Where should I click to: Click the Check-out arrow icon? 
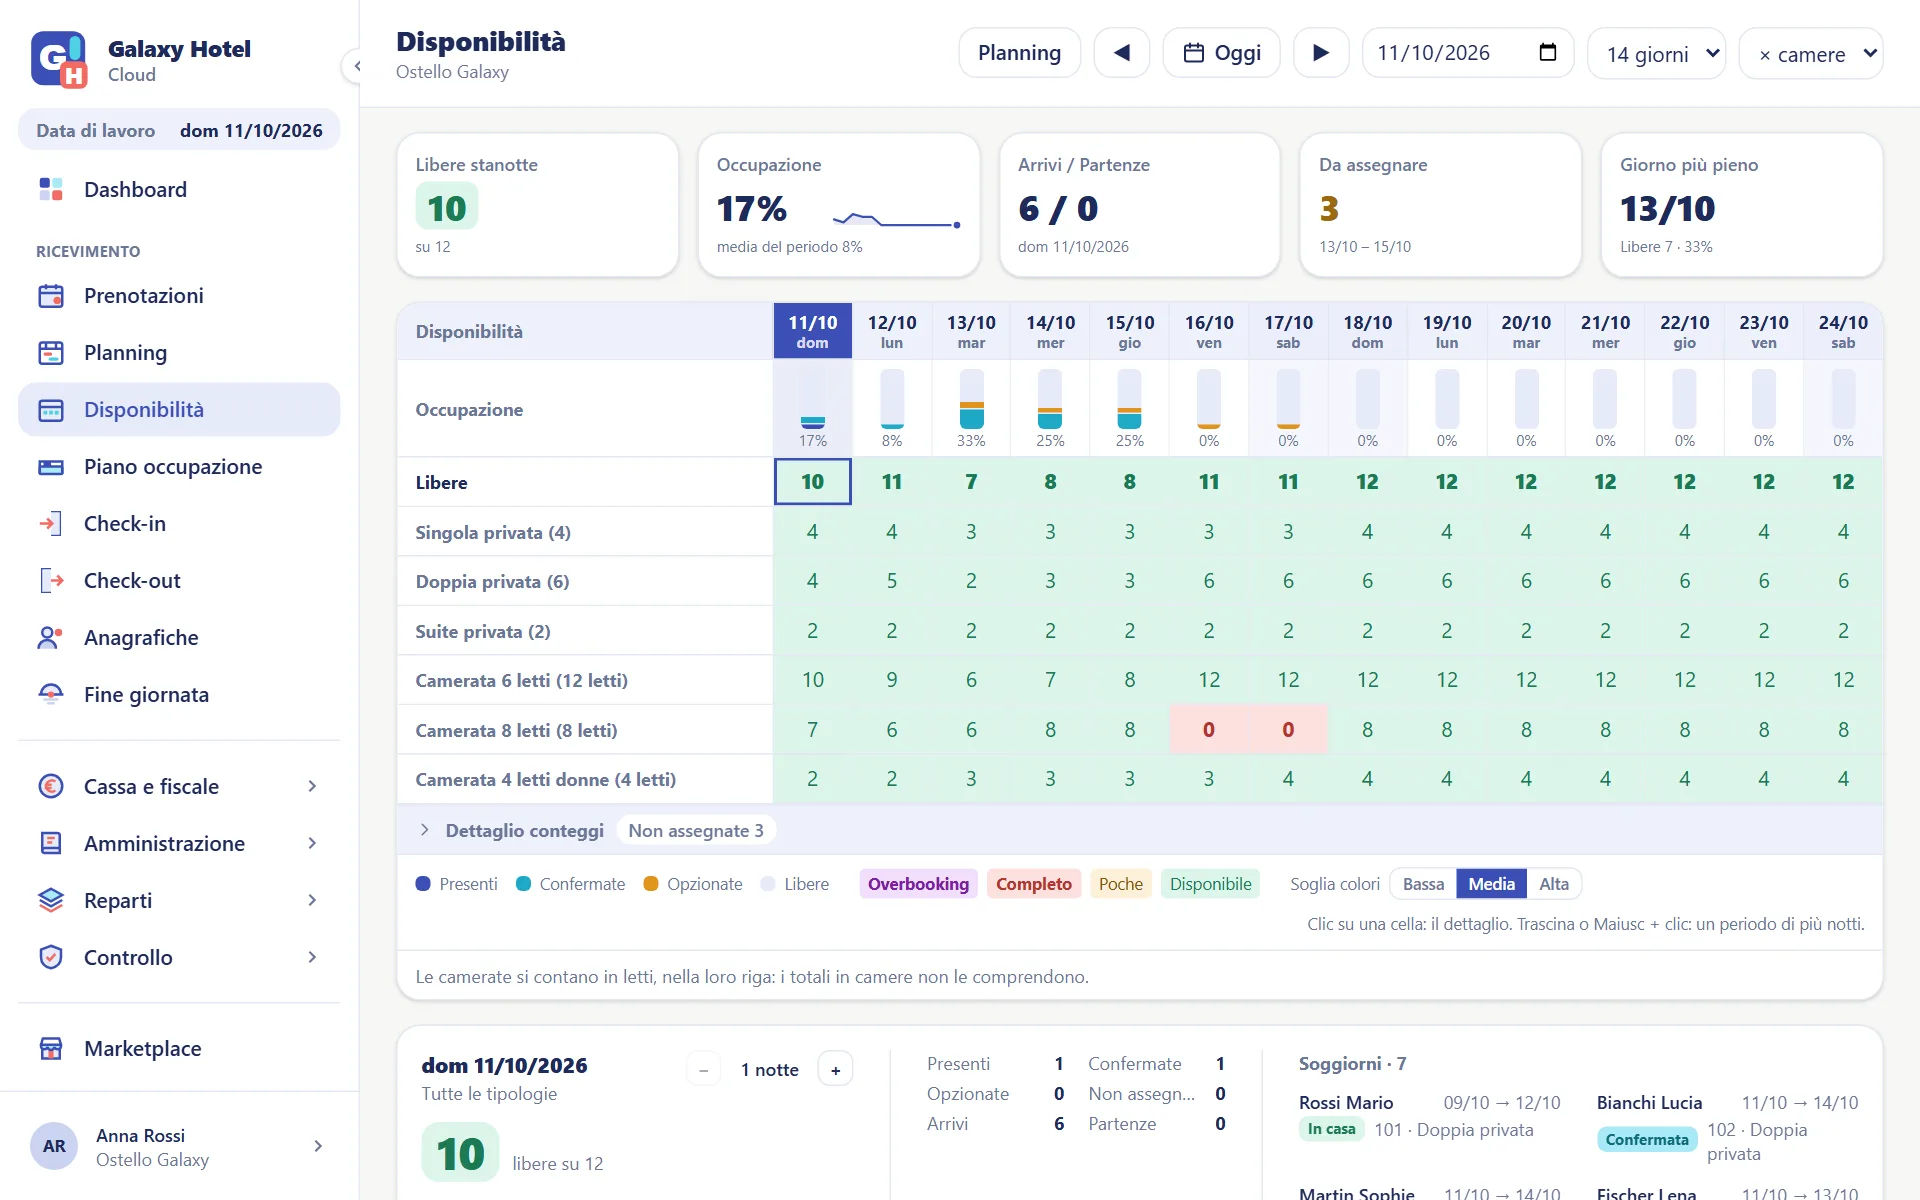[x=51, y=581]
